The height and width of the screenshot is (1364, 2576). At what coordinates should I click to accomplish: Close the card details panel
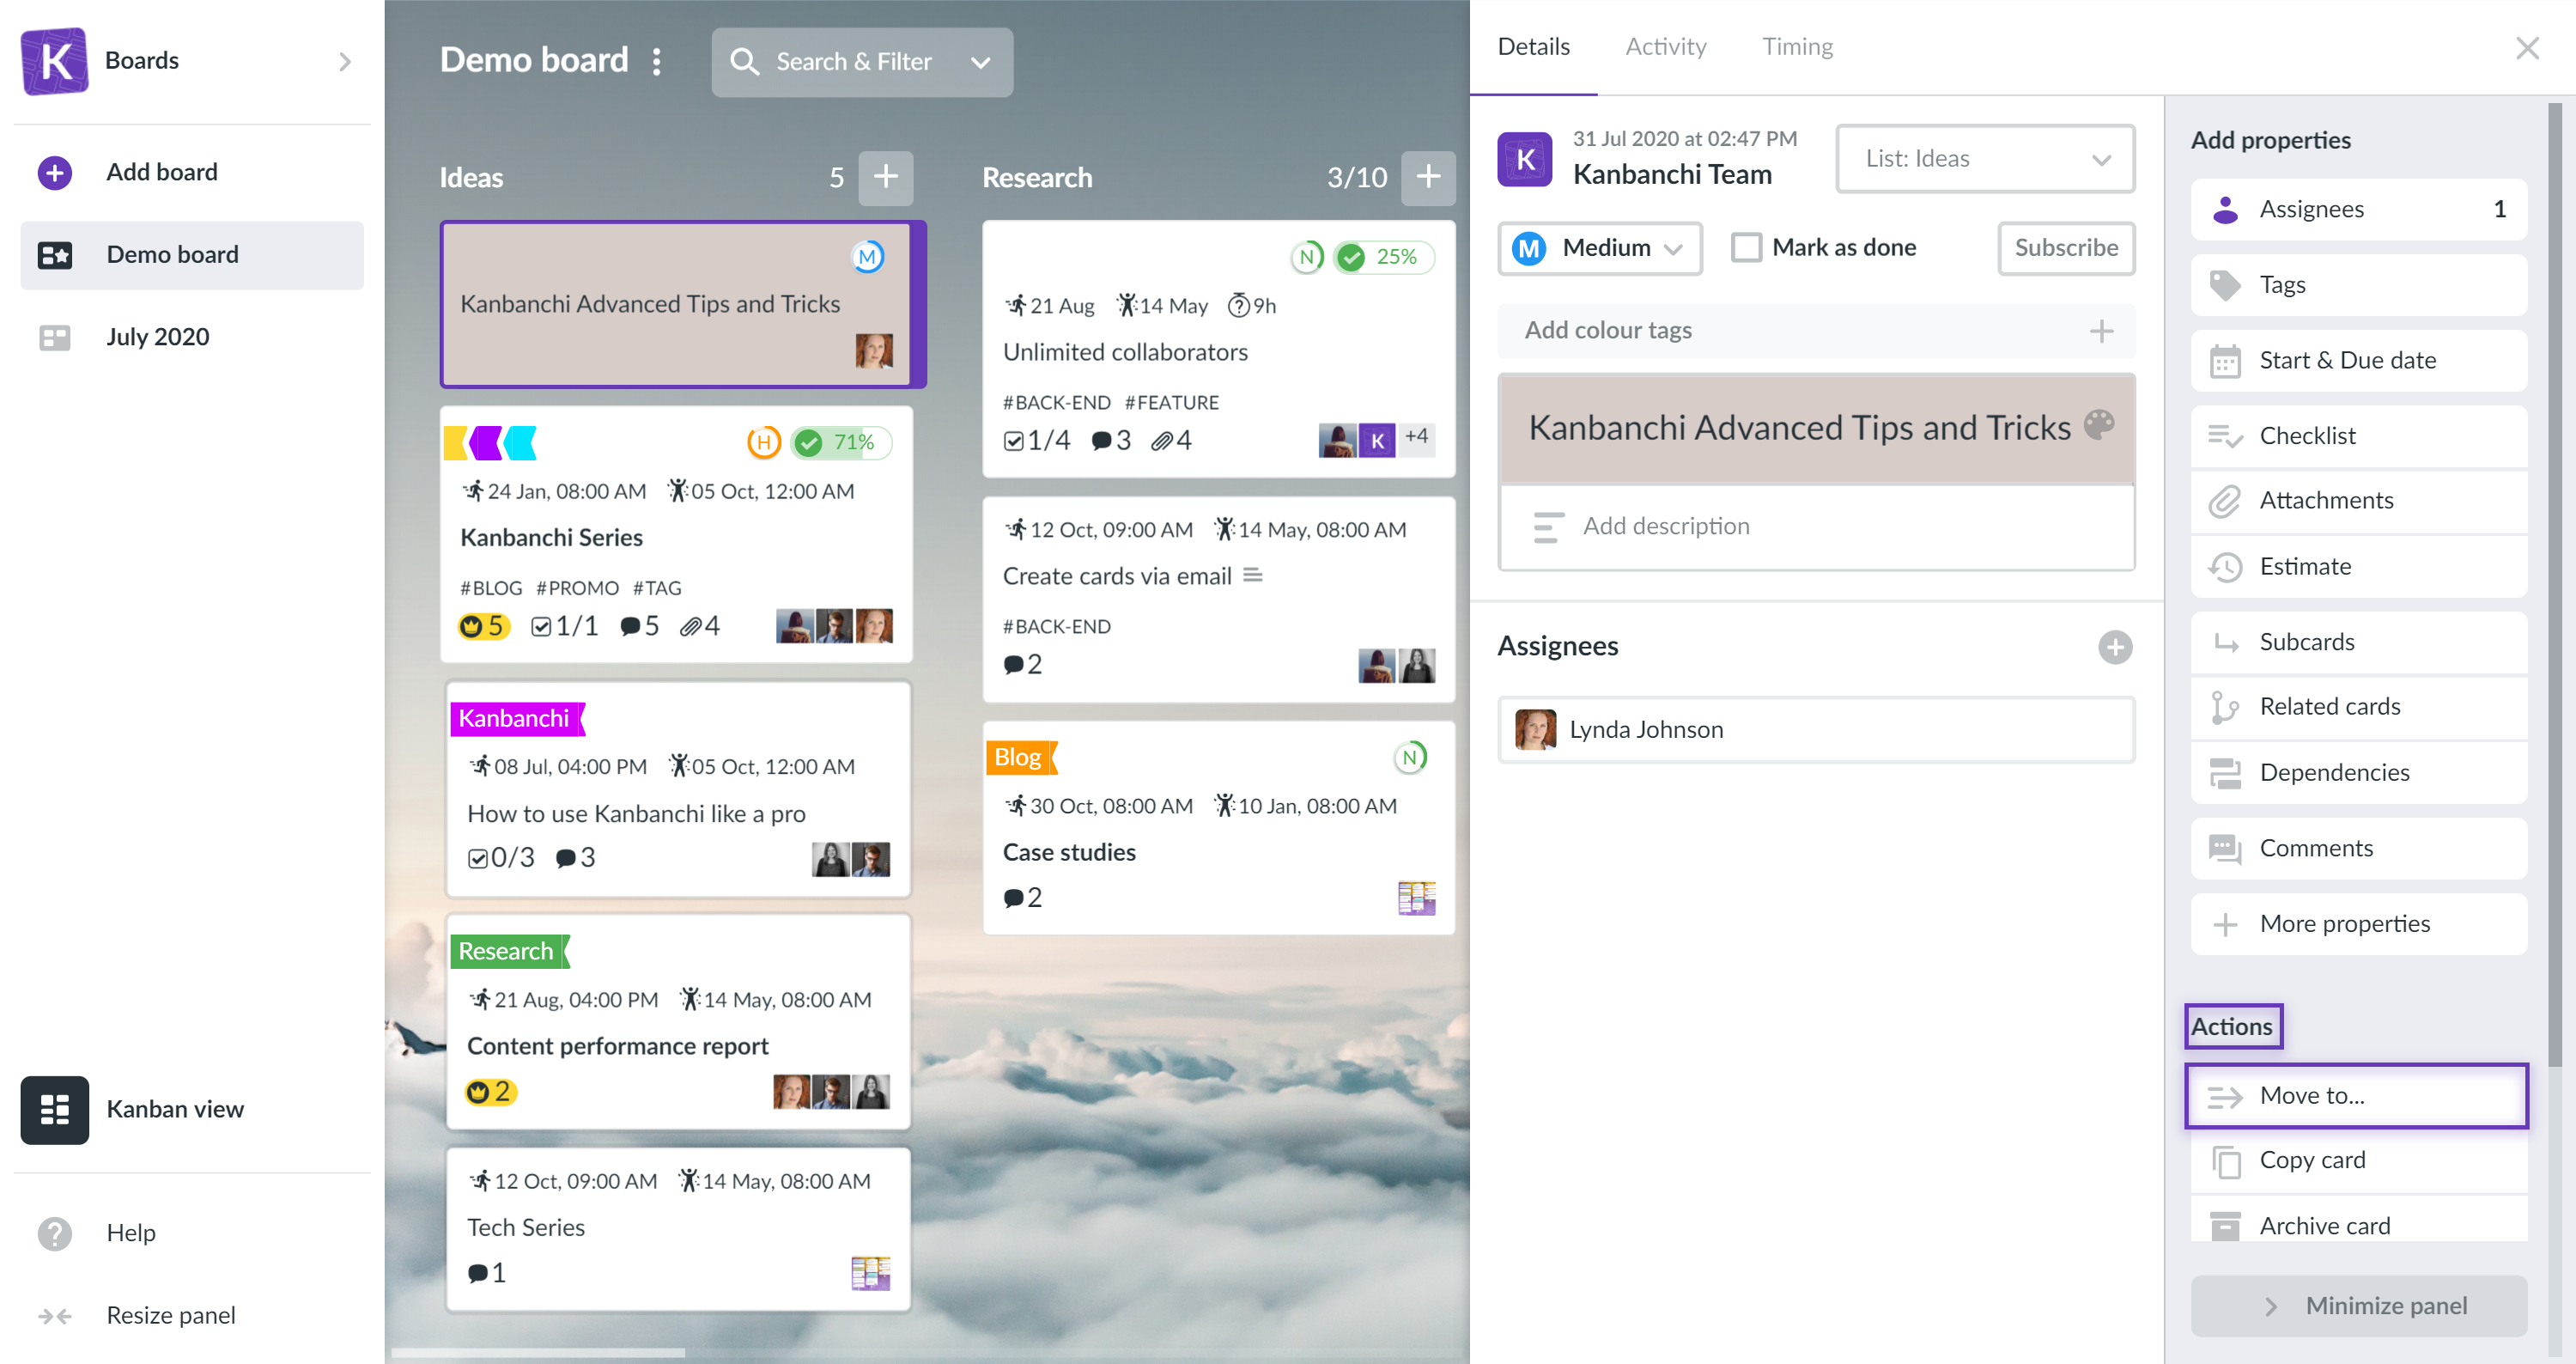[2527, 47]
